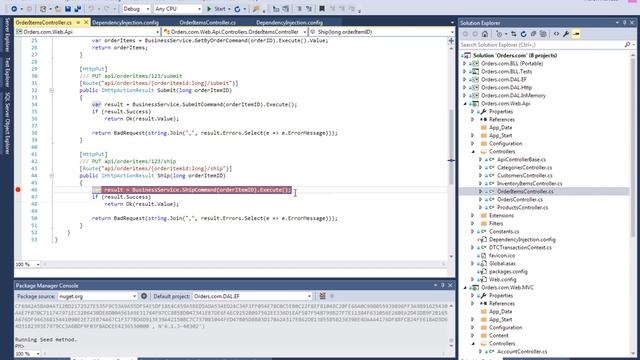Screen dimensions: 640x360
Task: Click the Save All toolbar icon
Action: tap(77, 9)
